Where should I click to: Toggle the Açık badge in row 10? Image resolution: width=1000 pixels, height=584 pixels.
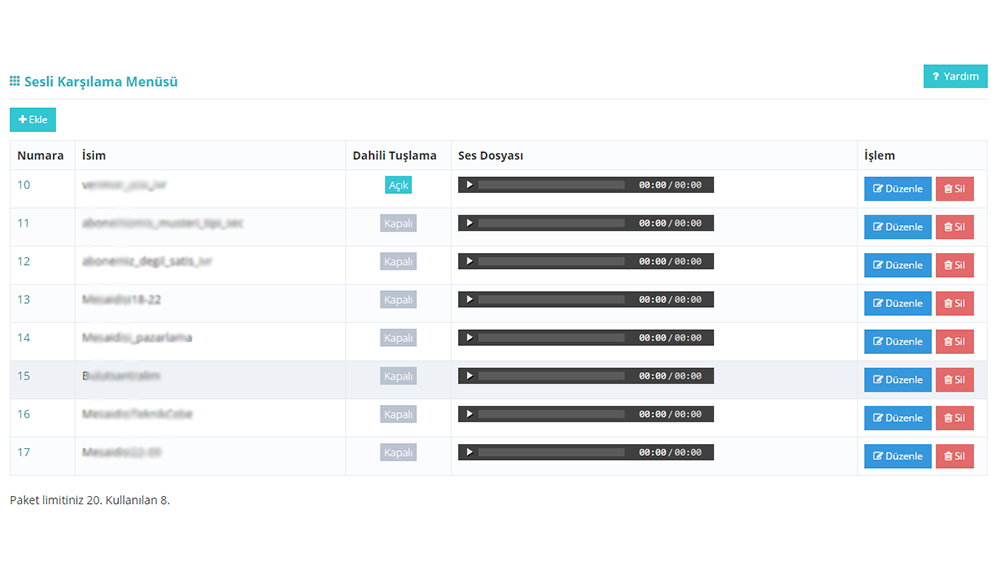click(x=398, y=185)
